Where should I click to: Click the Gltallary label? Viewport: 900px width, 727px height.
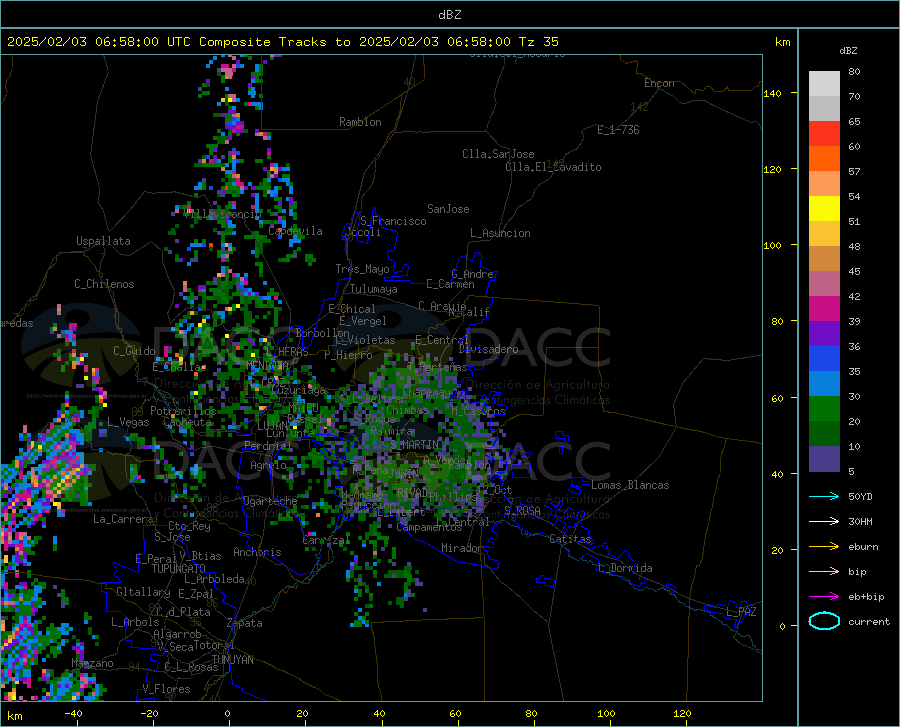[x=143, y=592]
